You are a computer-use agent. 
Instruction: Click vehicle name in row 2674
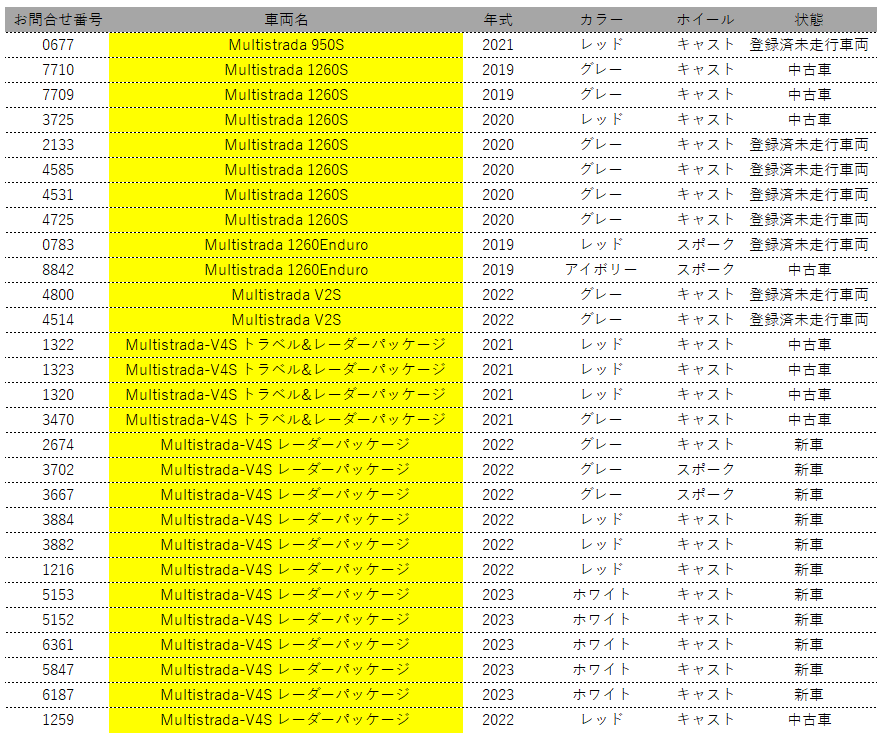(x=285, y=445)
